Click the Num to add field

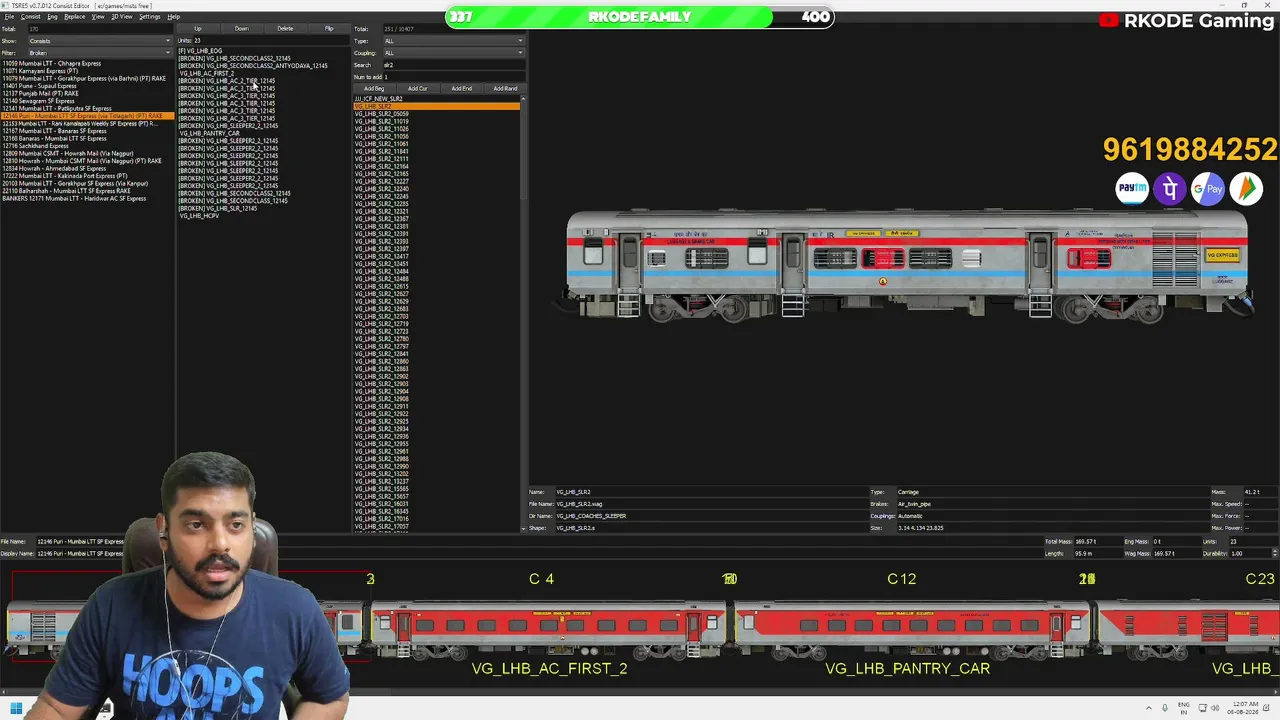pos(453,77)
